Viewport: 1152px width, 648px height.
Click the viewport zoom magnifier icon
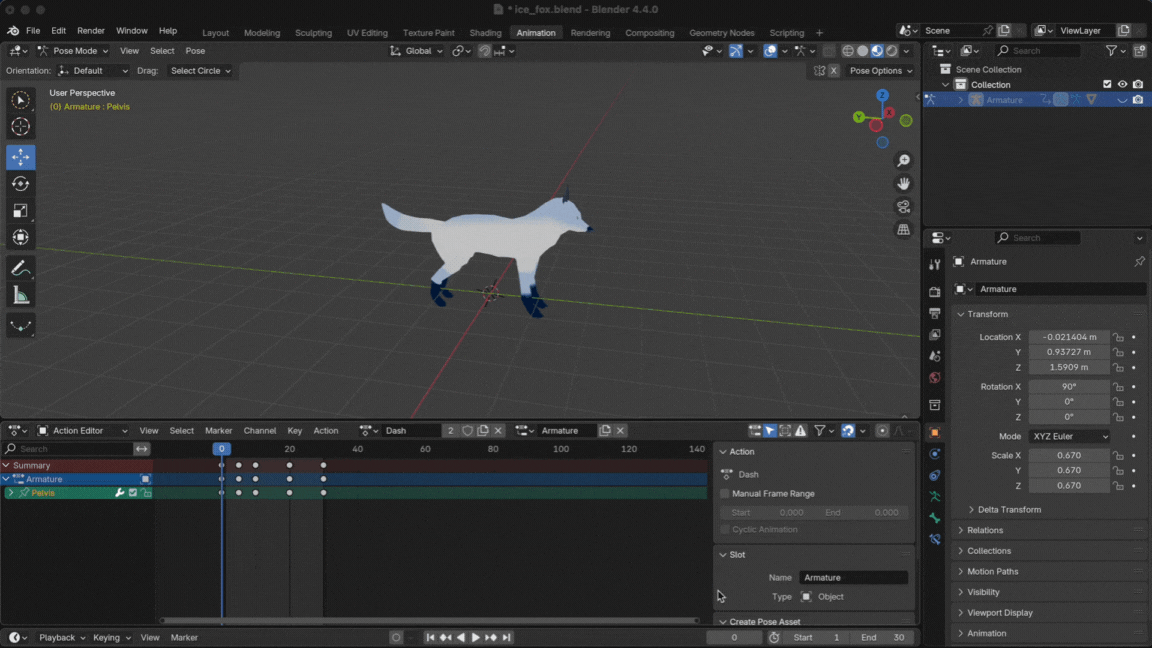coord(904,161)
